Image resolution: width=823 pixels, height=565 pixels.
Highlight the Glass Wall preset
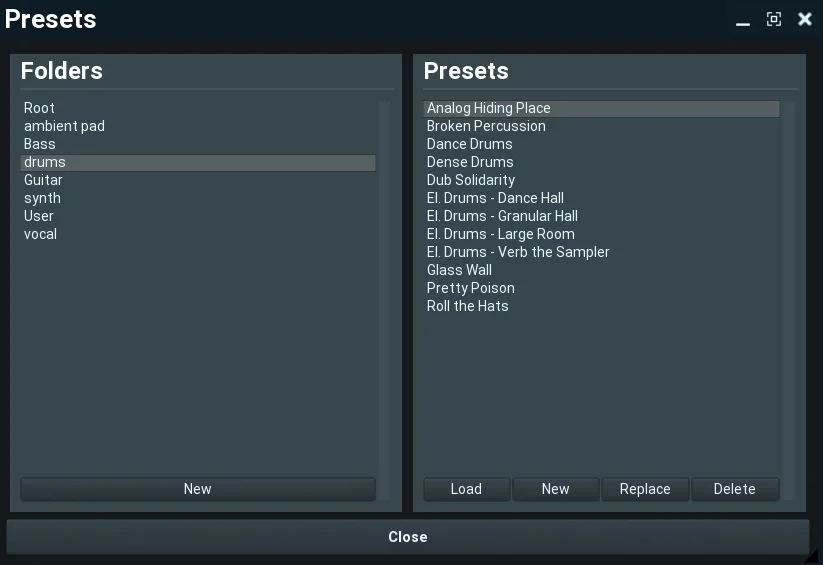click(459, 270)
